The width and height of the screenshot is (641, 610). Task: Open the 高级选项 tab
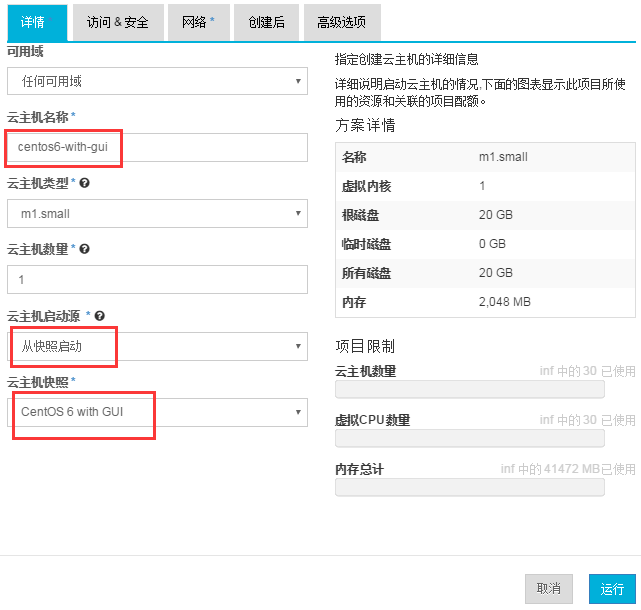tap(341, 21)
